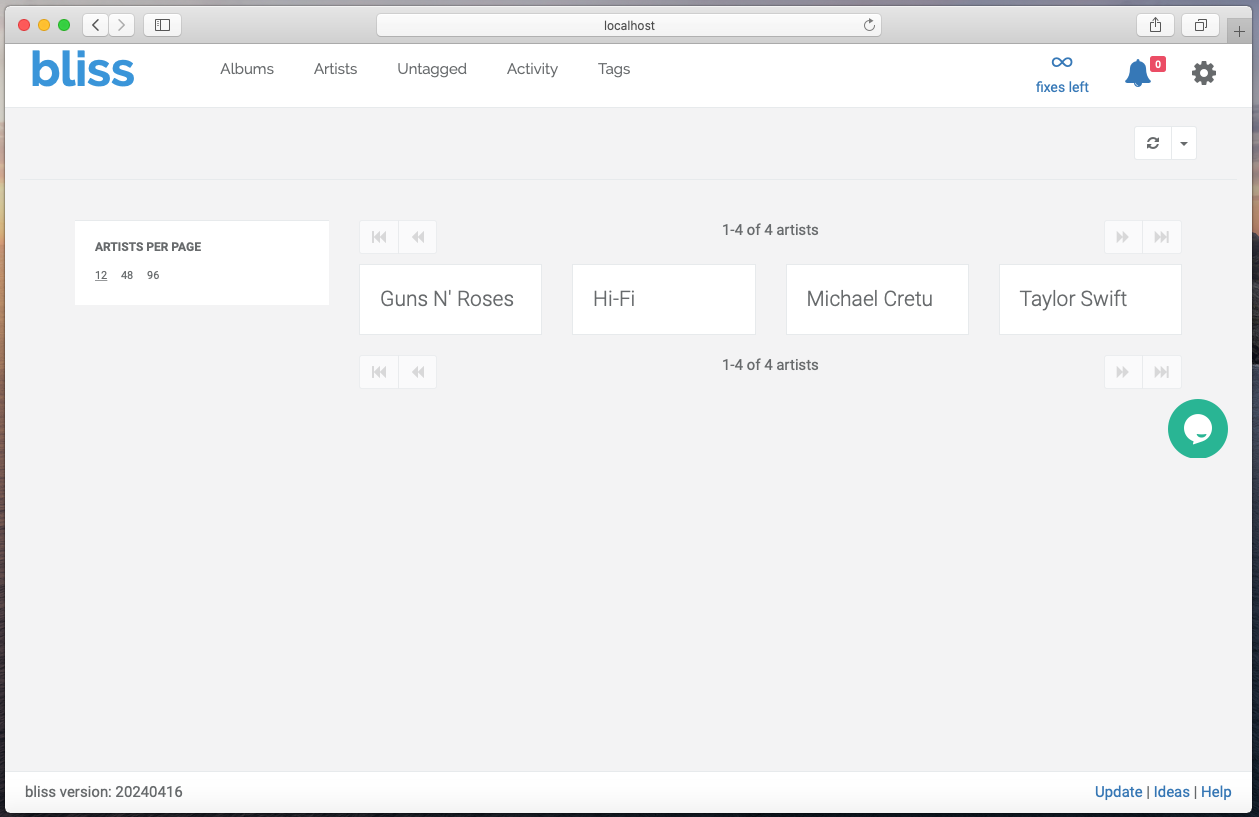The image size is (1259, 817).
Task: Click the bliss logo
Action: click(x=83, y=69)
